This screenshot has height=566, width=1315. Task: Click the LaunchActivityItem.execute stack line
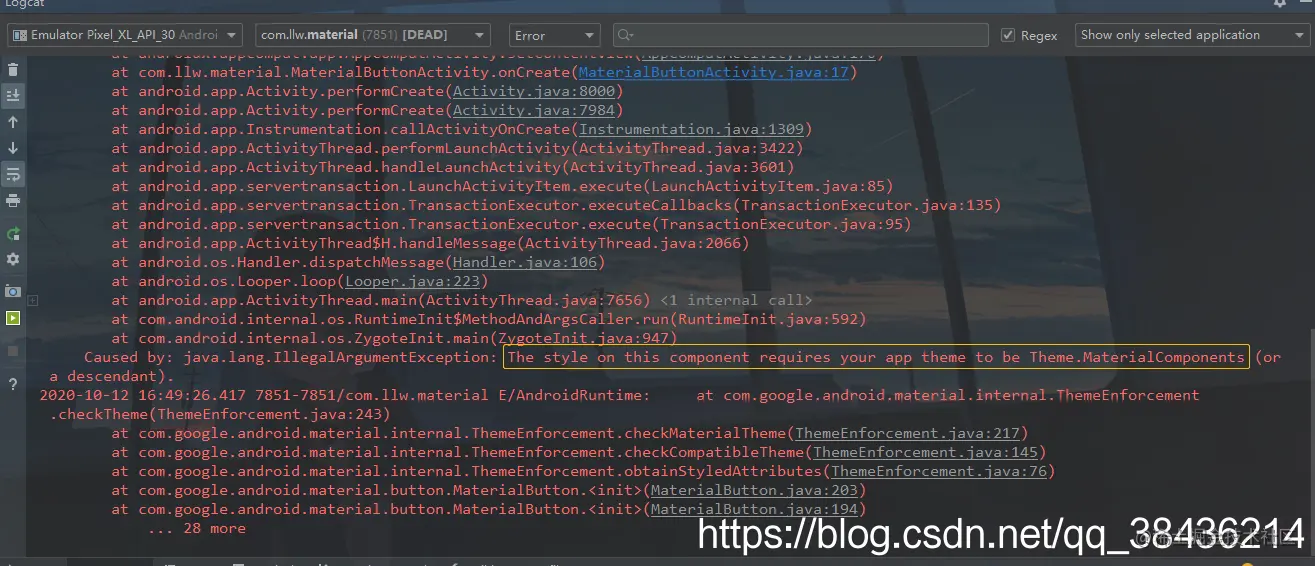coord(502,186)
